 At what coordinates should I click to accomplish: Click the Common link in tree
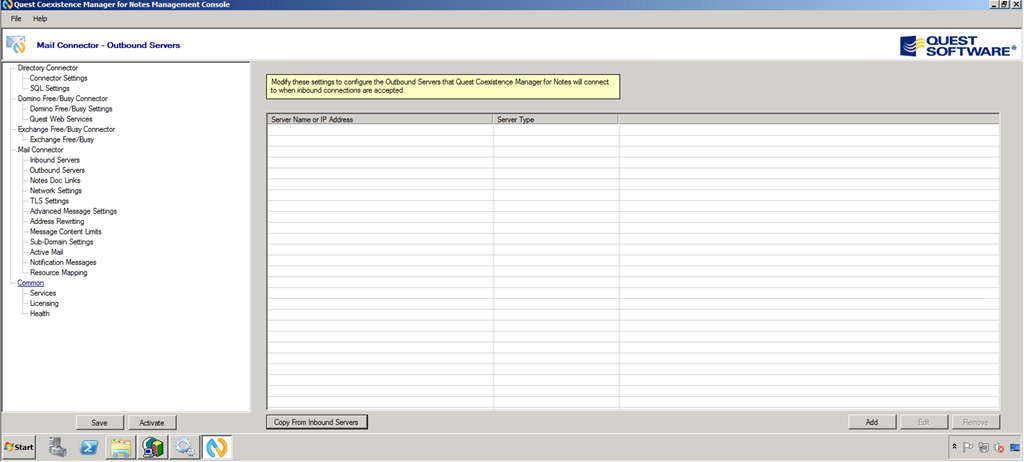pos(31,283)
